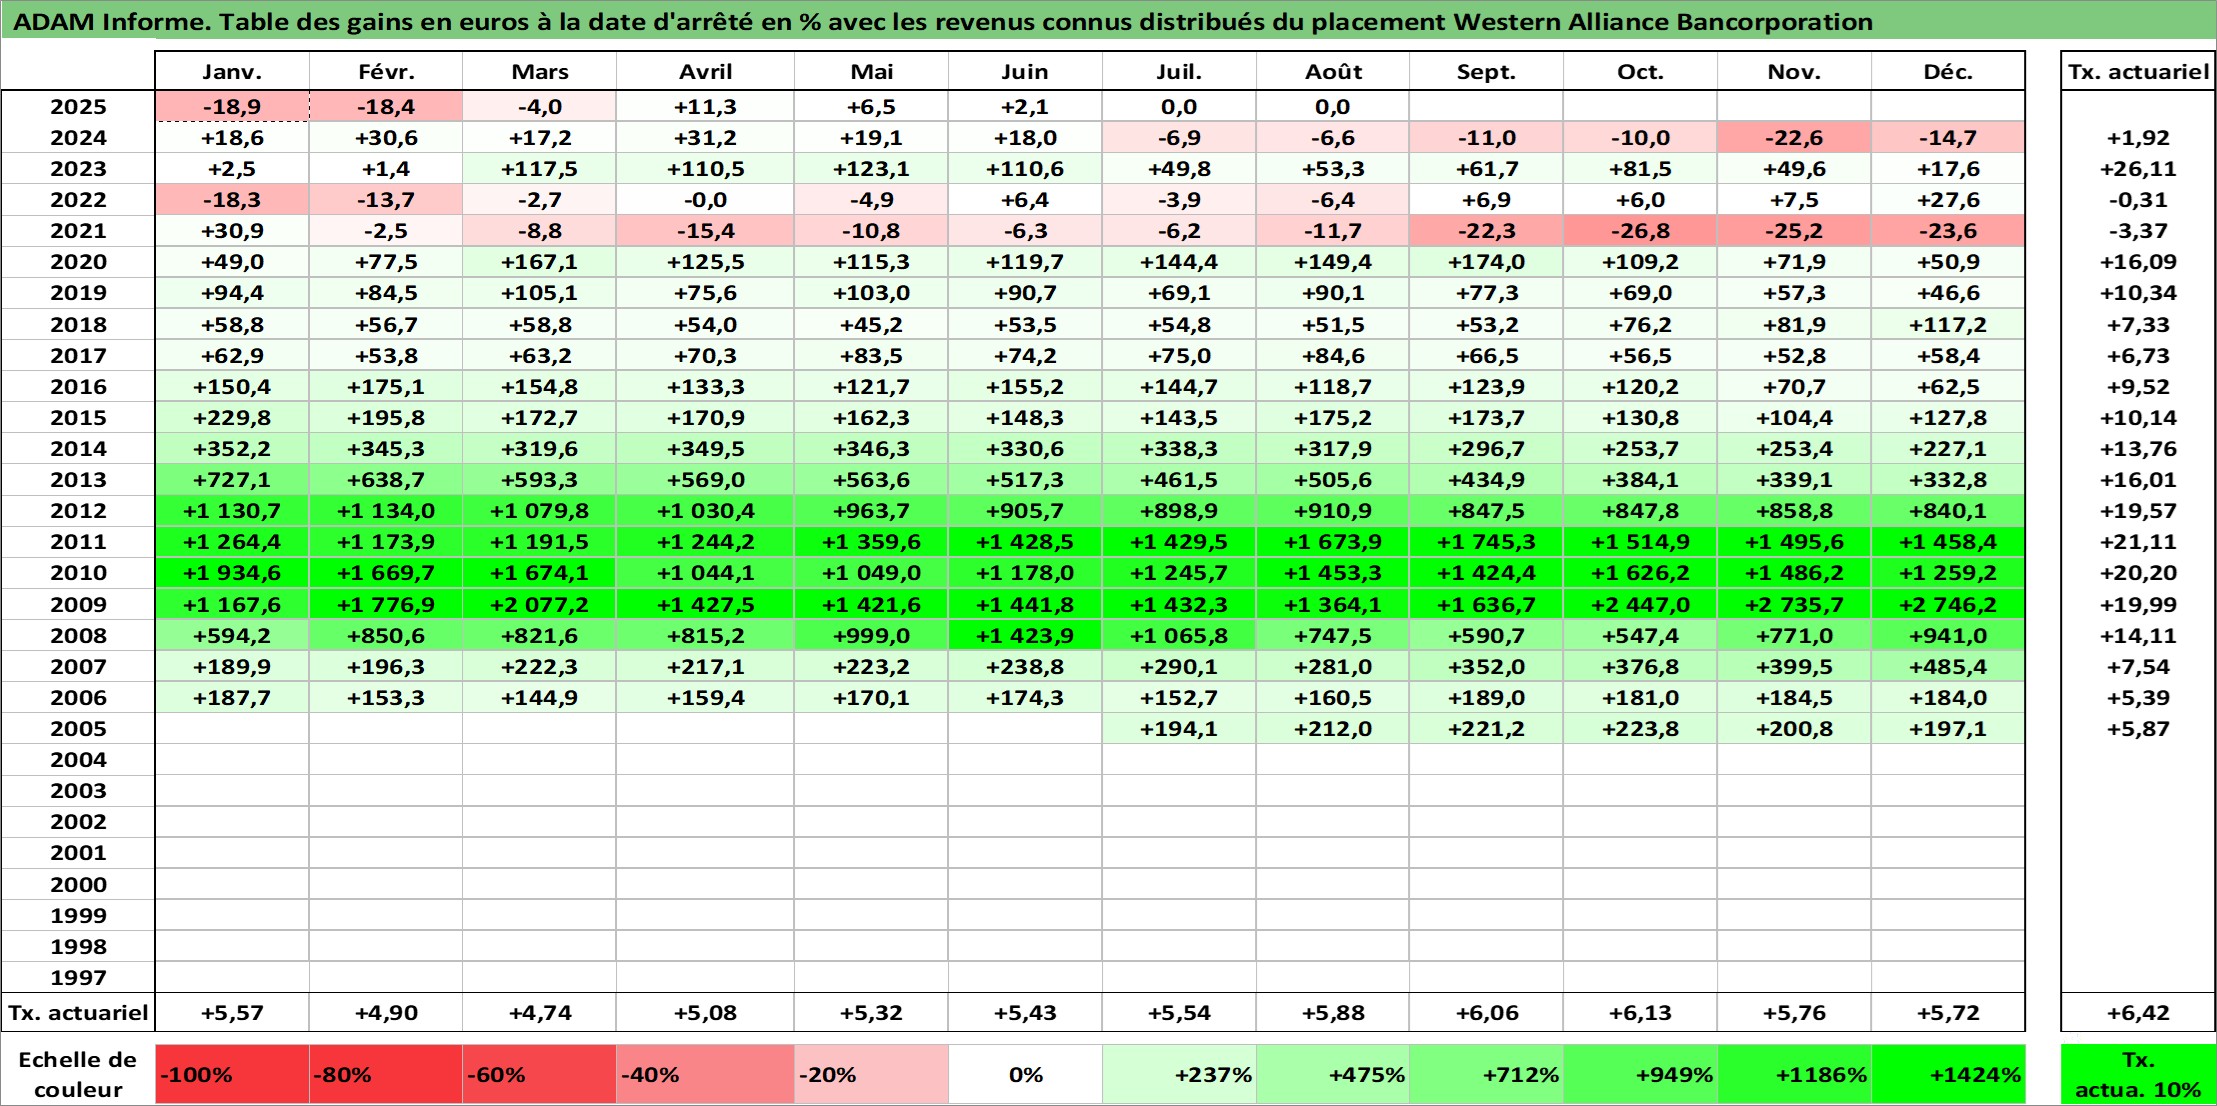2217x1106 pixels.
Task: Select the 2005 row label
Action: [78, 729]
